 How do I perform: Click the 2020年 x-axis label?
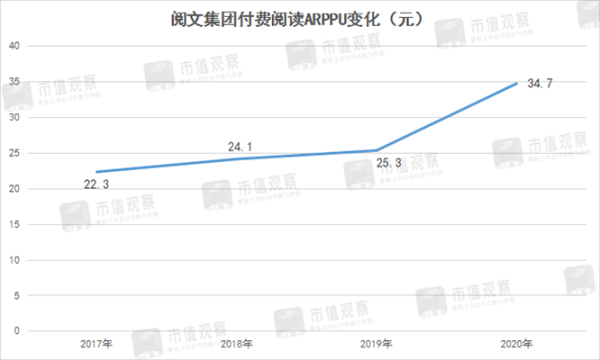(516, 344)
